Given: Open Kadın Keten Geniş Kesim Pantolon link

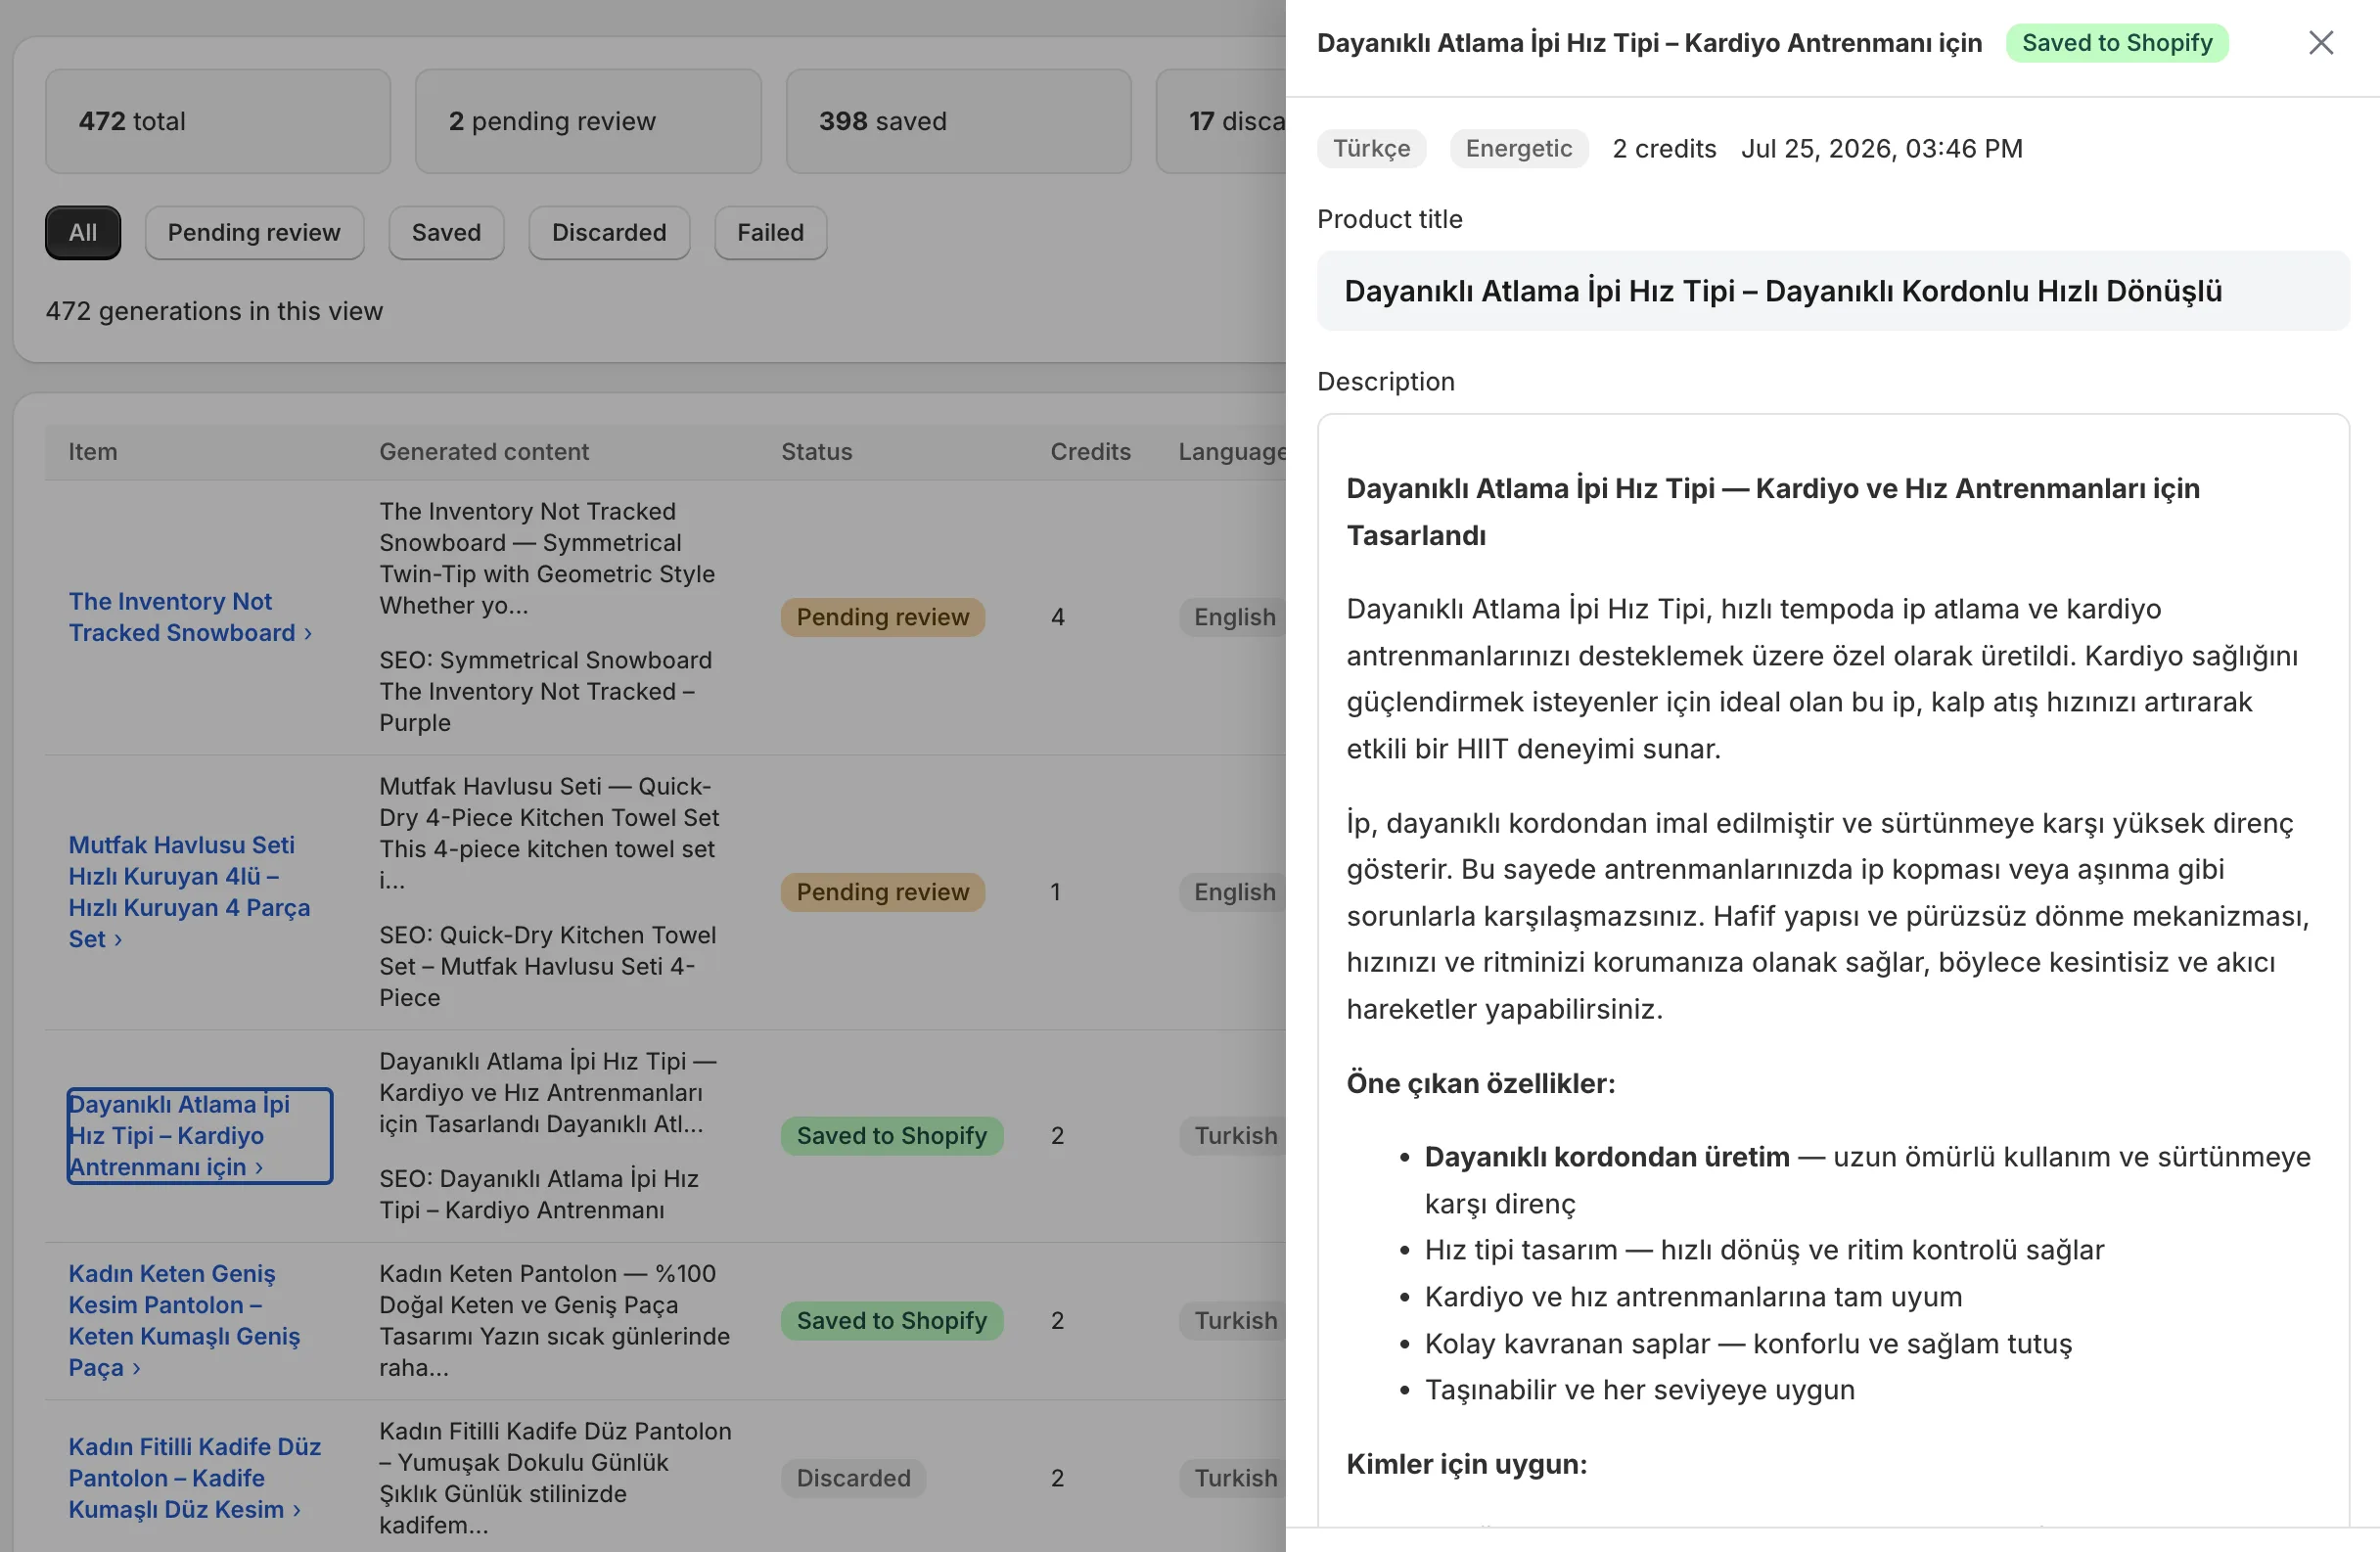Looking at the screenshot, I should [185, 1320].
